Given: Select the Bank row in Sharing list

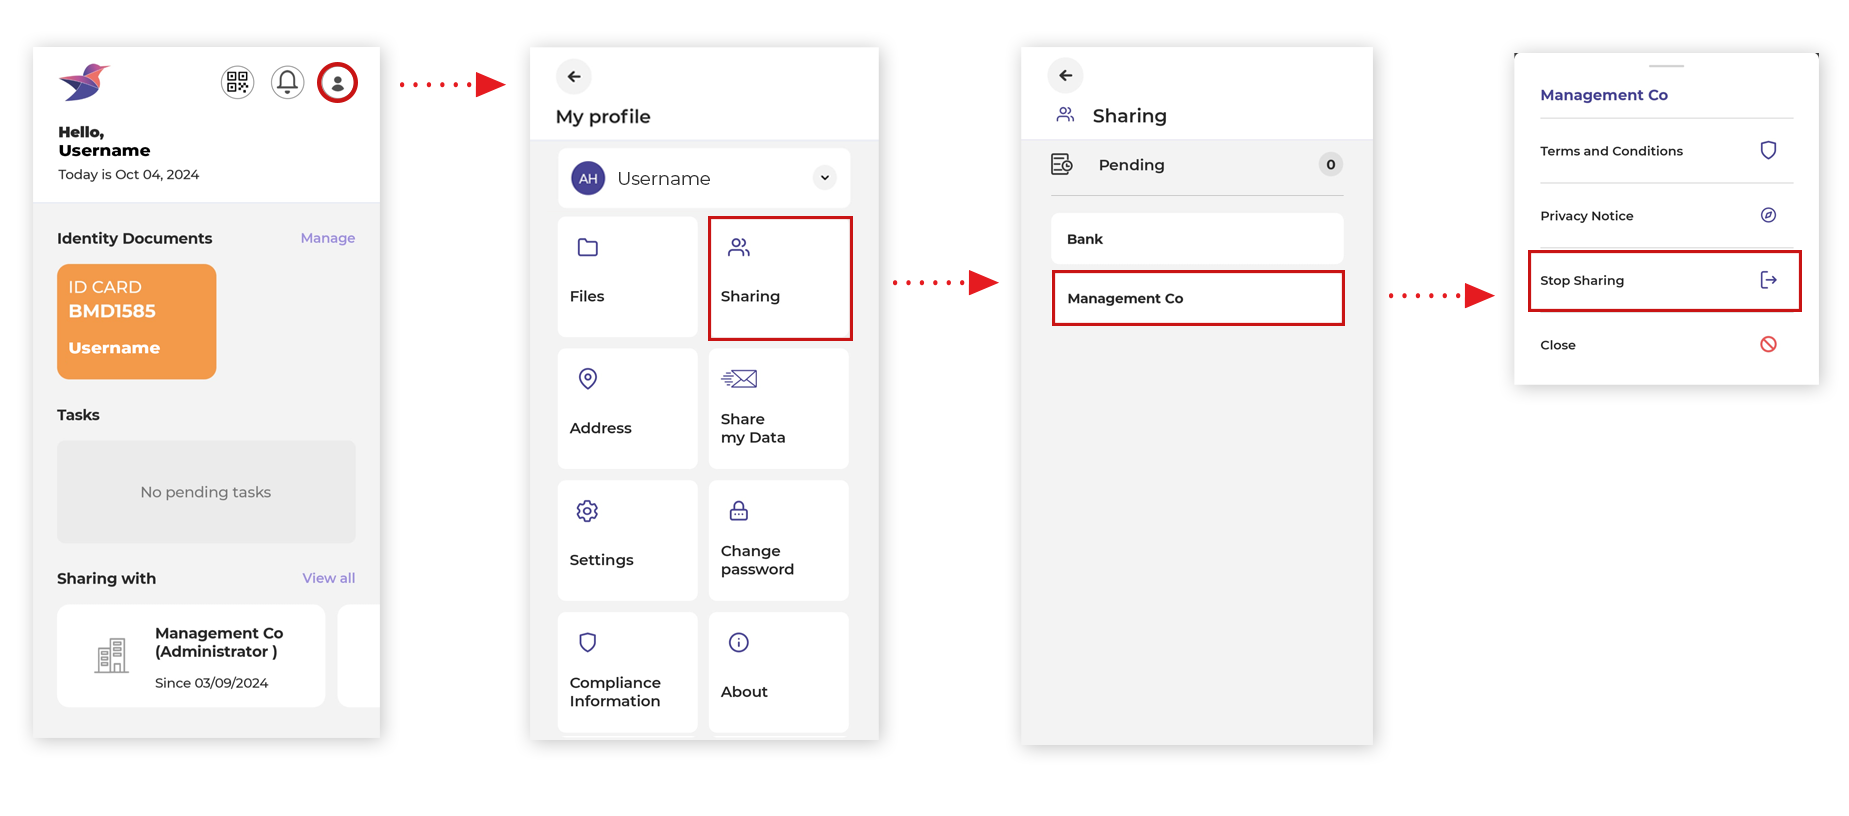Looking at the screenshot, I should (x=1197, y=239).
